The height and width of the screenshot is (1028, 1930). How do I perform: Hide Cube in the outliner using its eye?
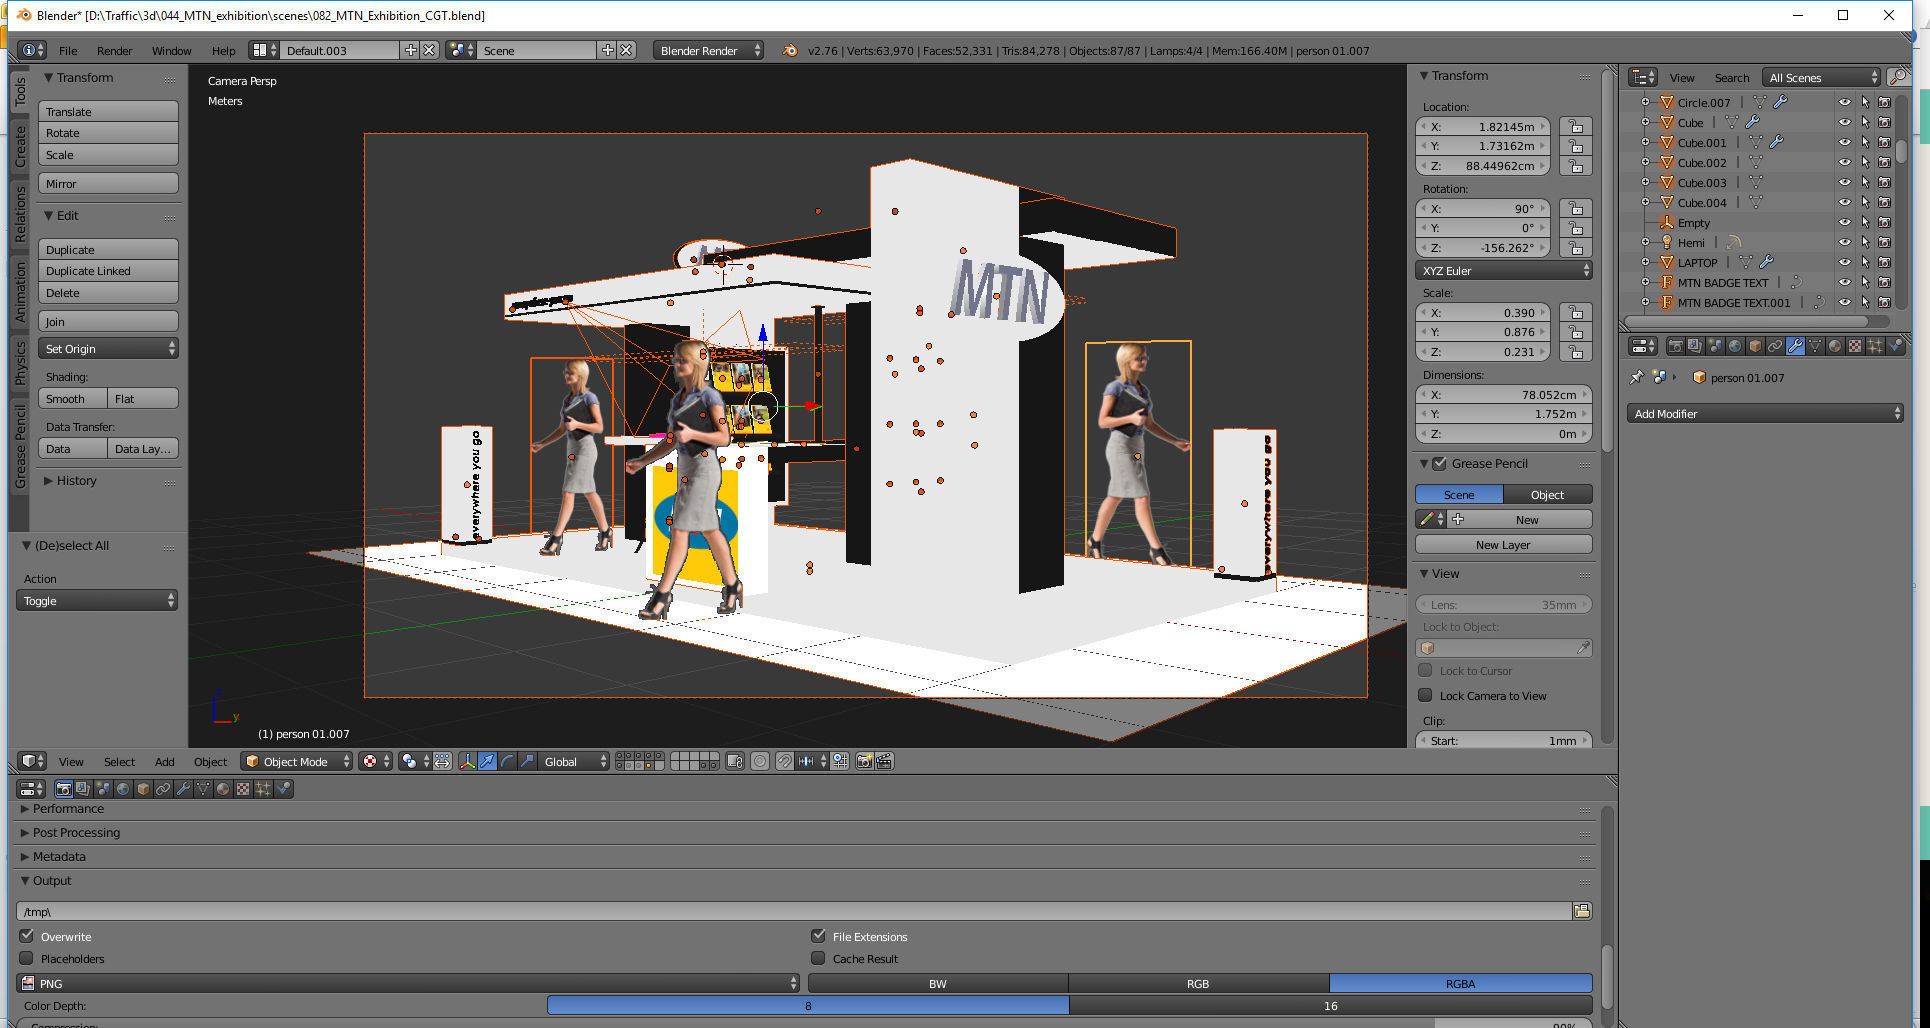coord(1844,122)
